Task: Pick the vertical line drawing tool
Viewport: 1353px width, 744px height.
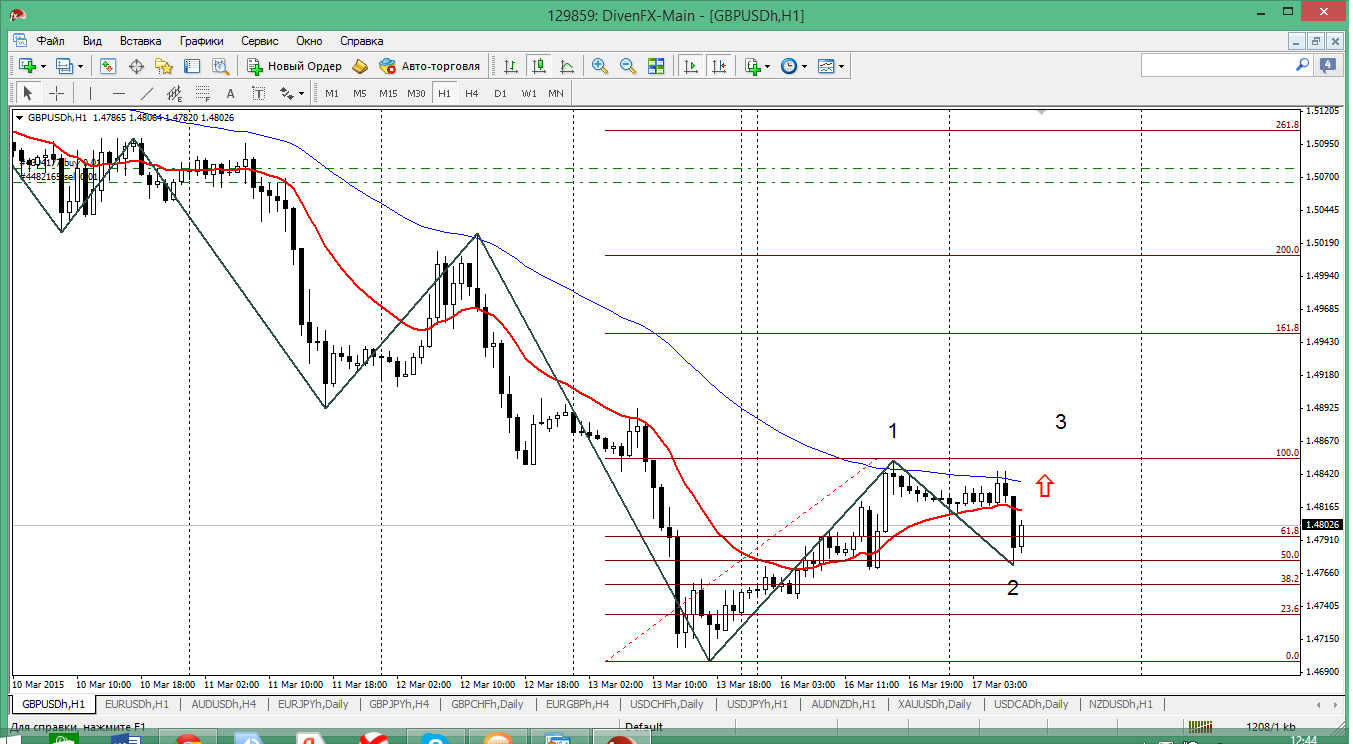Action: (x=90, y=93)
